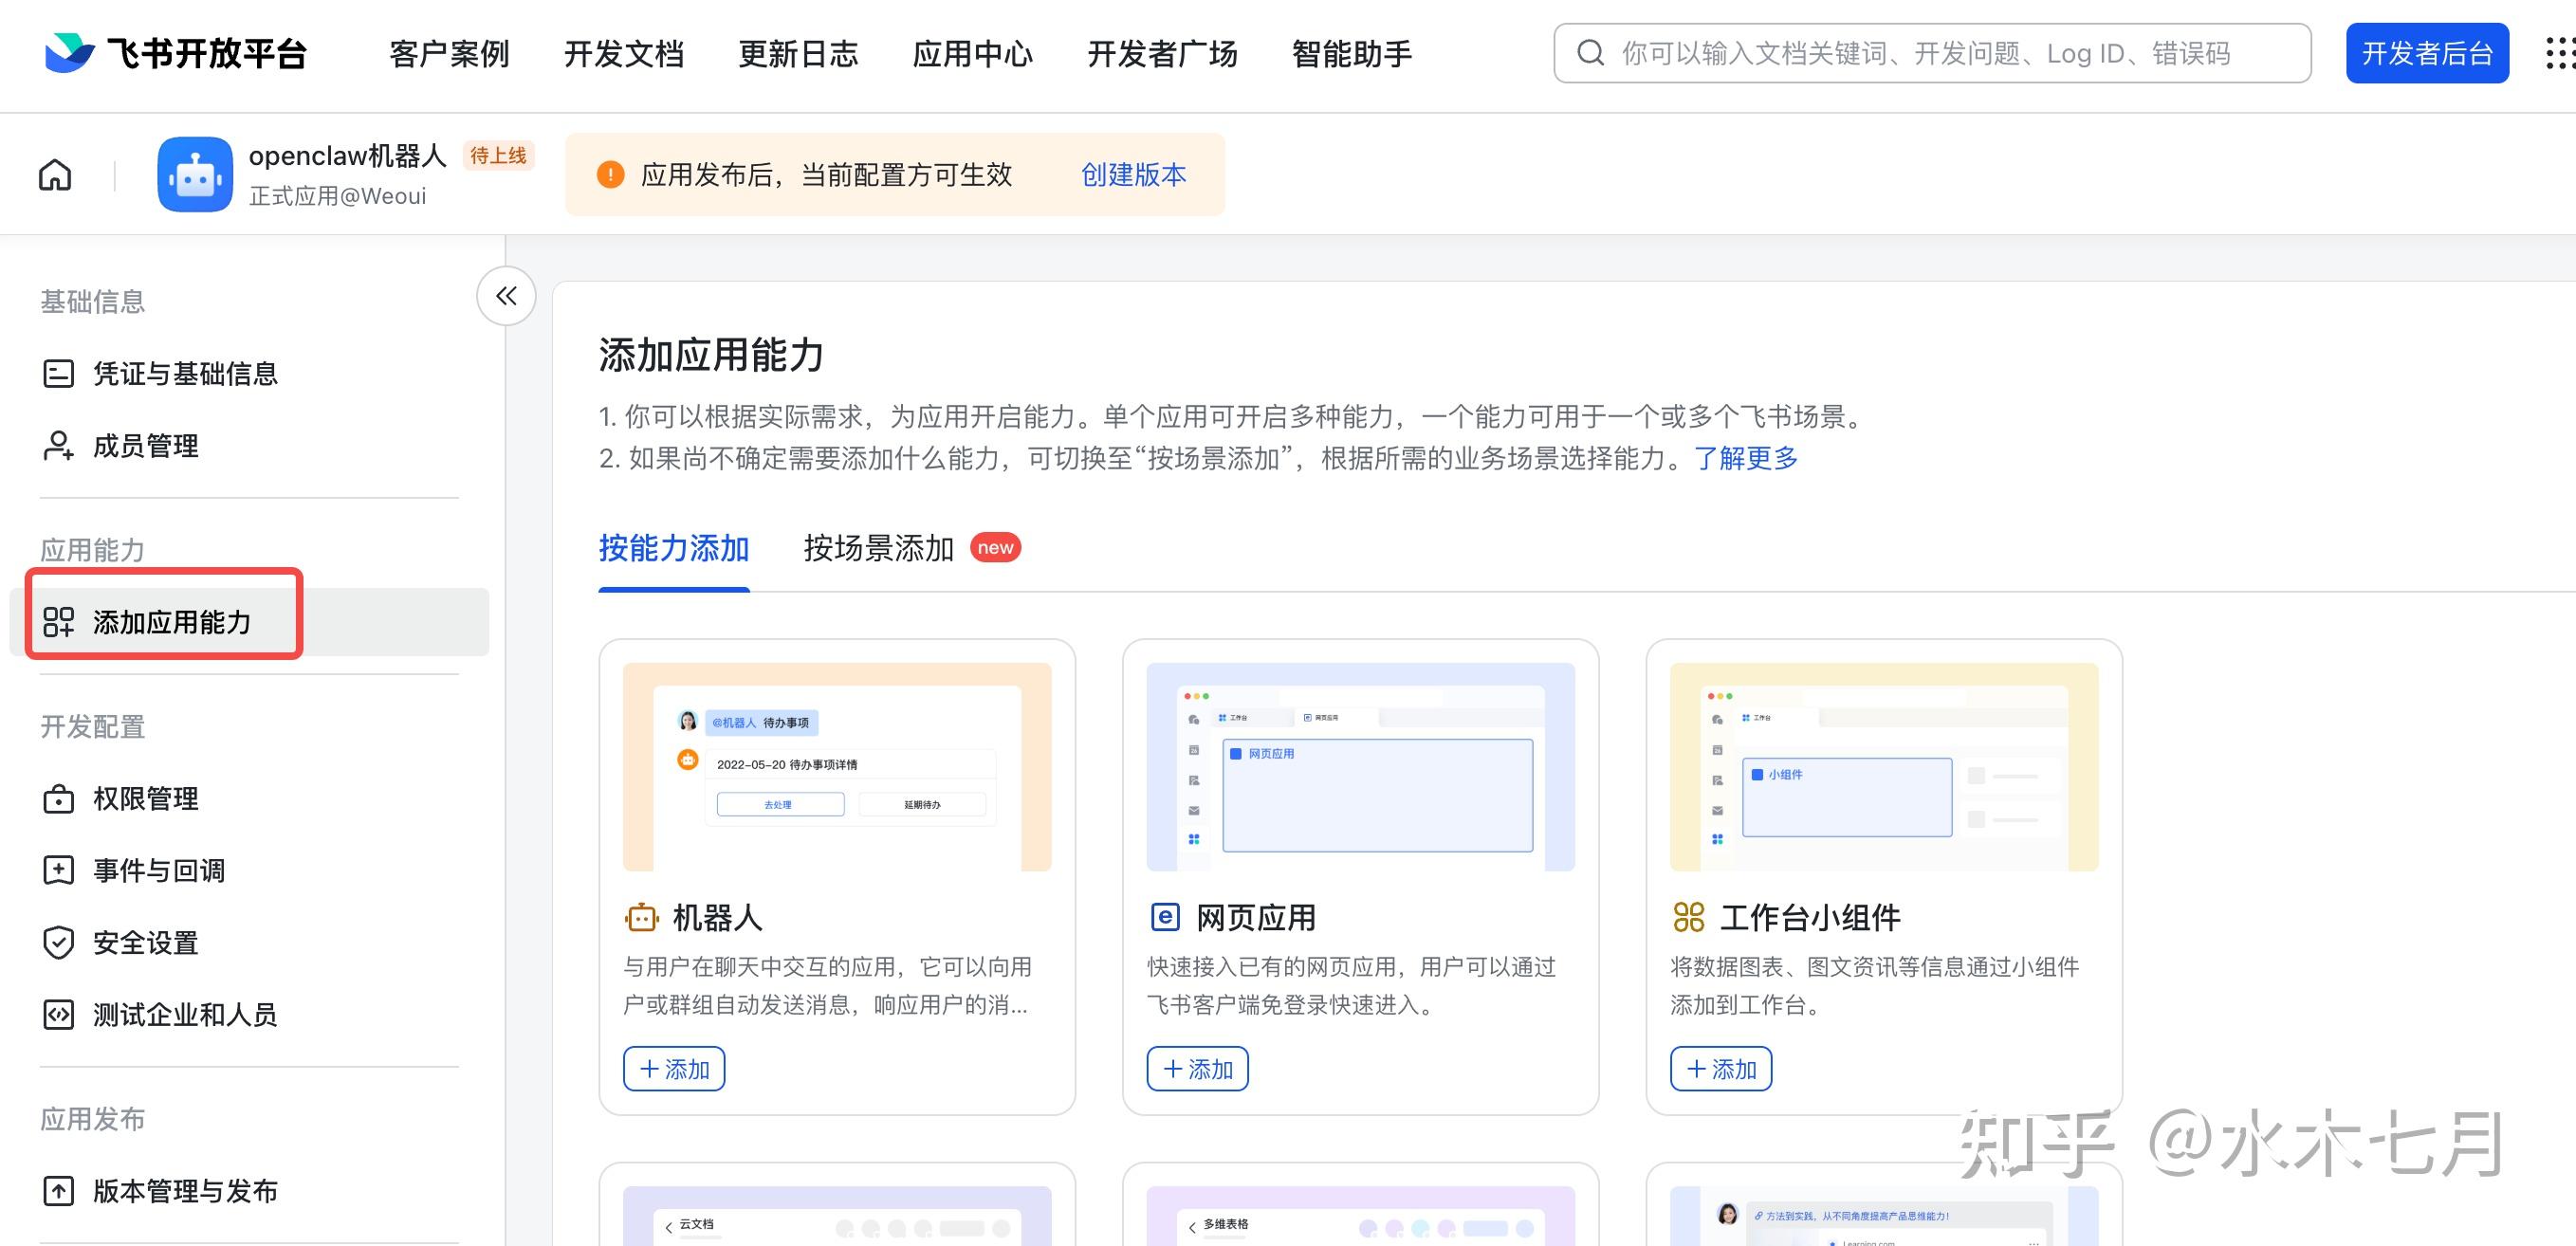Open 测试企业和人员 page

click(184, 1015)
